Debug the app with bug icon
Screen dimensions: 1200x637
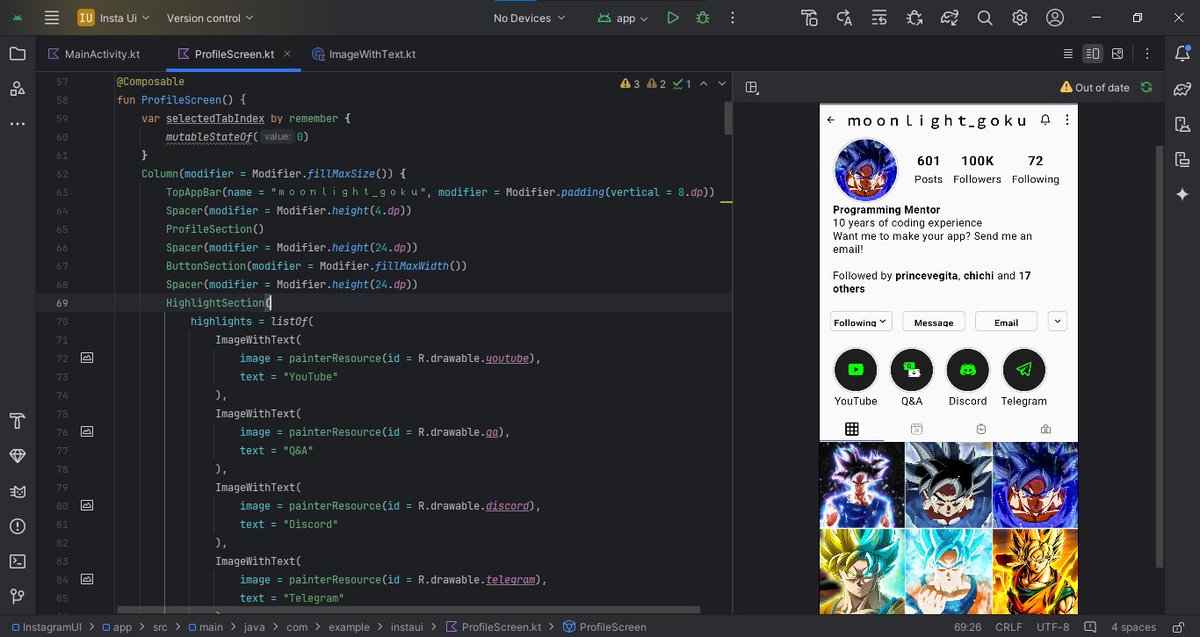point(703,18)
